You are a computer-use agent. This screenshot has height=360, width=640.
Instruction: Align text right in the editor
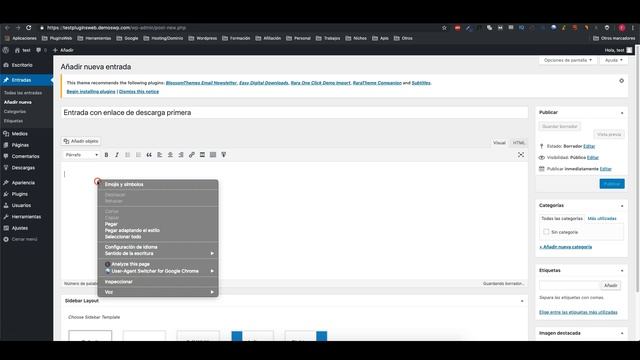point(181,155)
